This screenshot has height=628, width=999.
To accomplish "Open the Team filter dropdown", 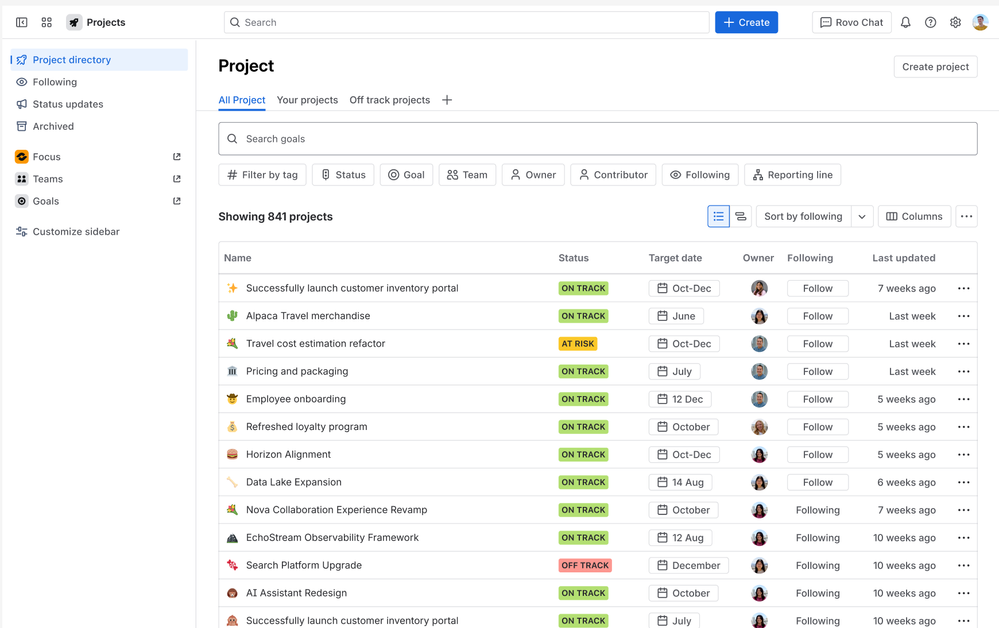I will [467, 175].
